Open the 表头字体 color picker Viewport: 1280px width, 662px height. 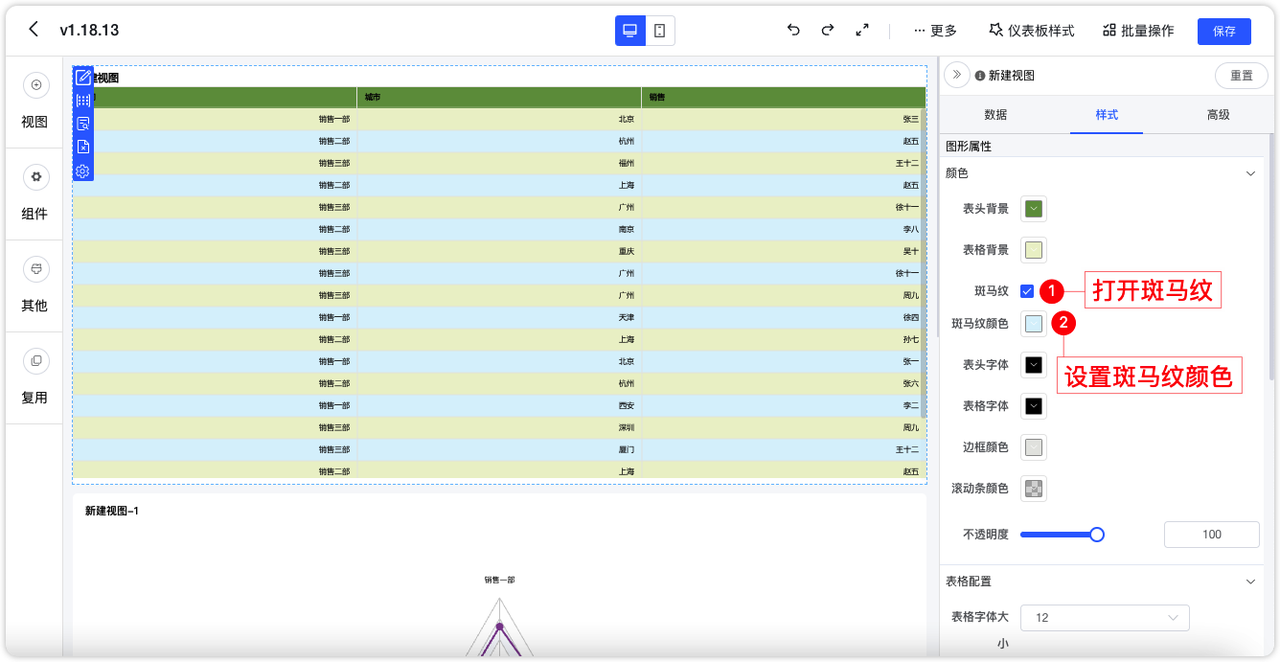pyautogui.click(x=1034, y=365)
